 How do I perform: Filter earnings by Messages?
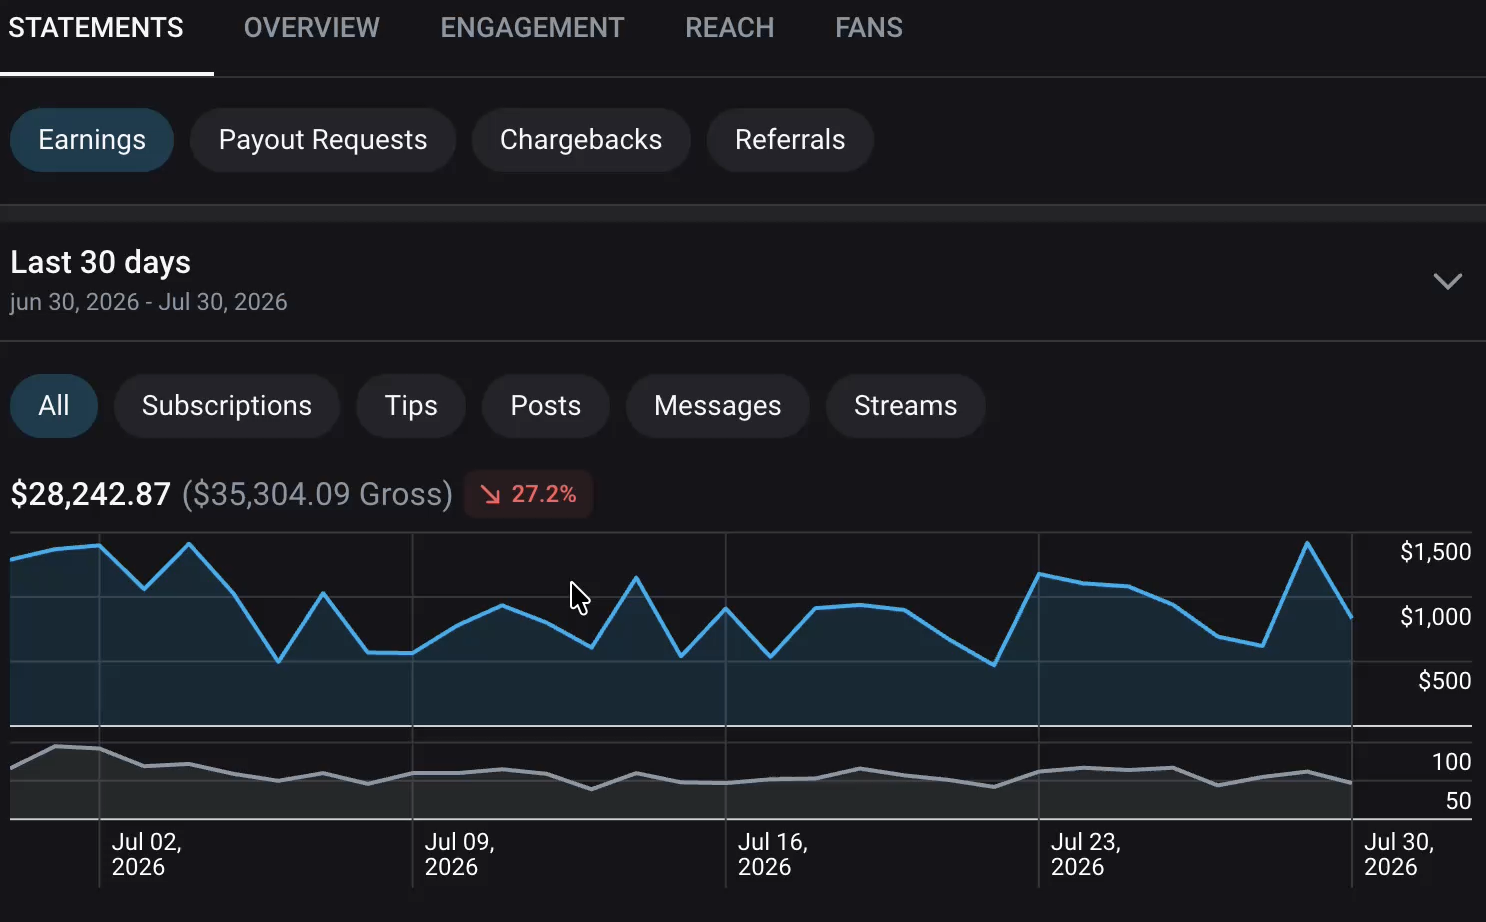coord(718,406)
